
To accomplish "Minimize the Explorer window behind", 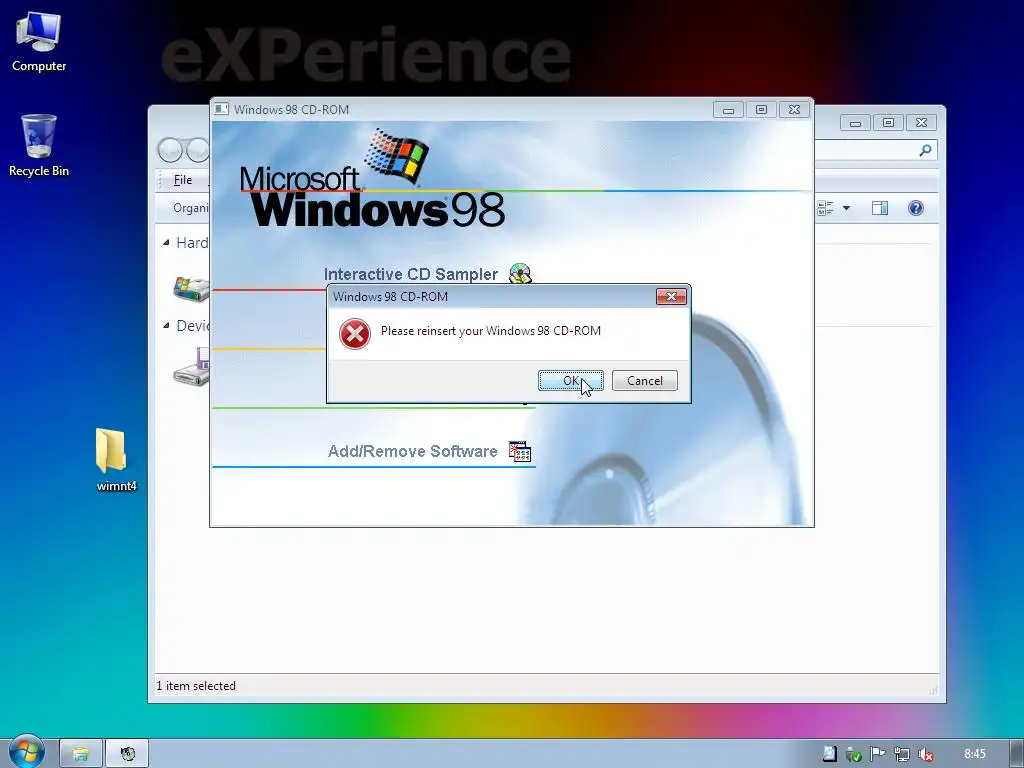I will pyautogui.click(x=855, y=123).
